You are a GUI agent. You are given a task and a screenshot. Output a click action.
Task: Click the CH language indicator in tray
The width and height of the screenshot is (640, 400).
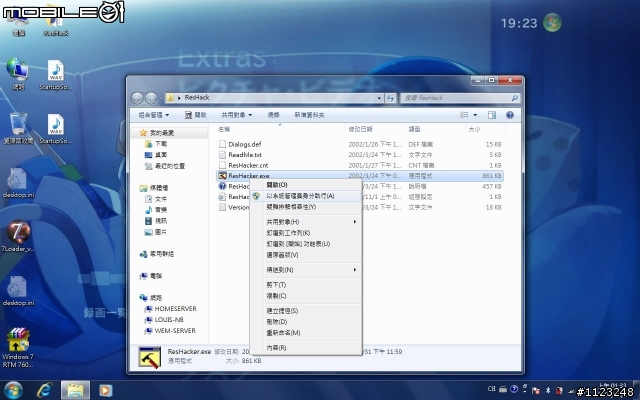tap(491, 389)
